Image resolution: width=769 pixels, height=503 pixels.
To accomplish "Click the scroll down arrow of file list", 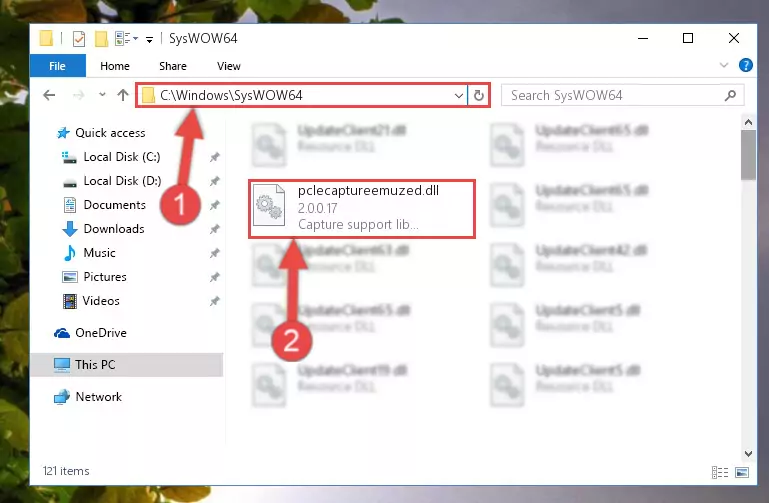I will pyautogui.click(x=748, y=453).
